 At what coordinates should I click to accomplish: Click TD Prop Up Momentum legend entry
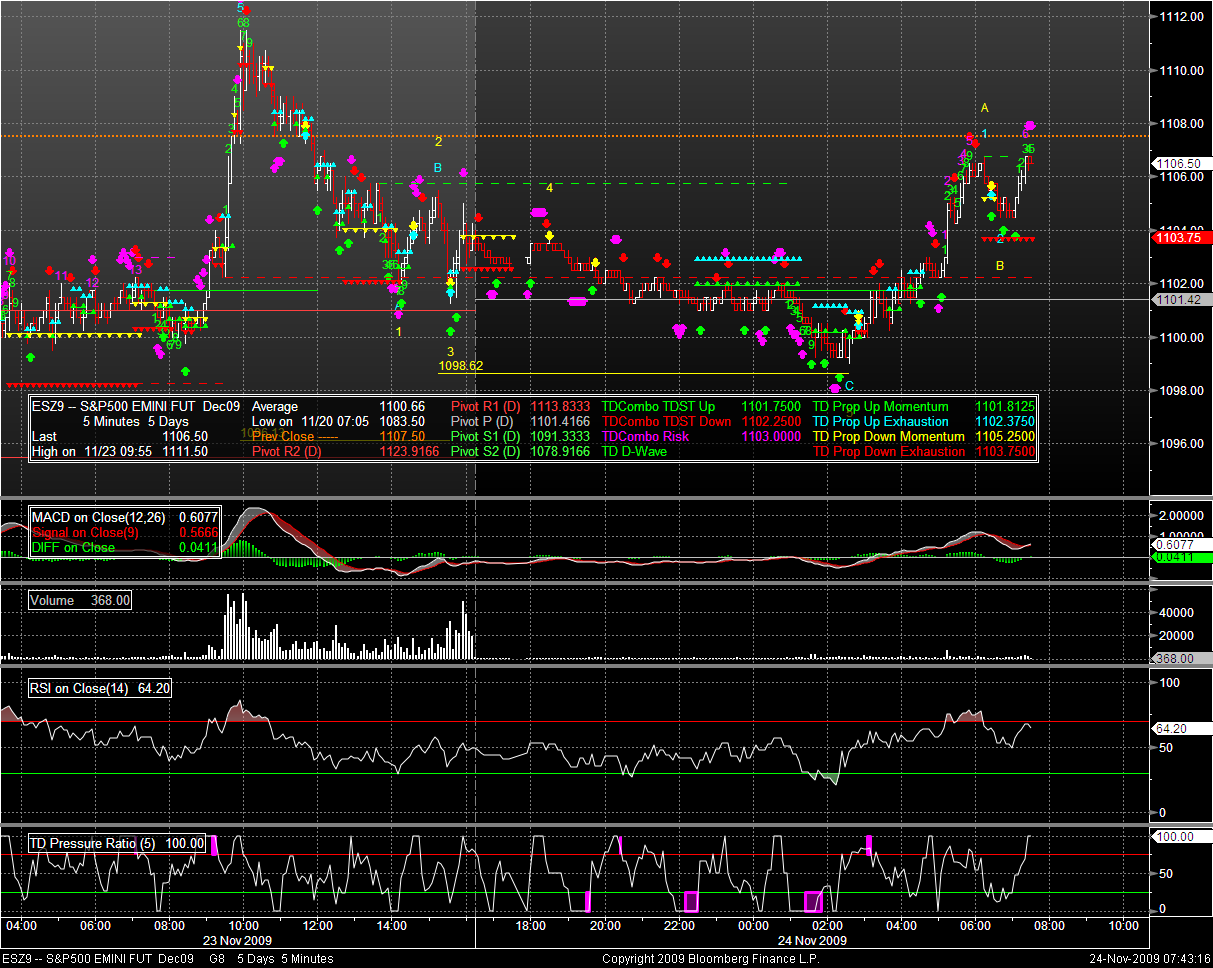tap(880, 407)
